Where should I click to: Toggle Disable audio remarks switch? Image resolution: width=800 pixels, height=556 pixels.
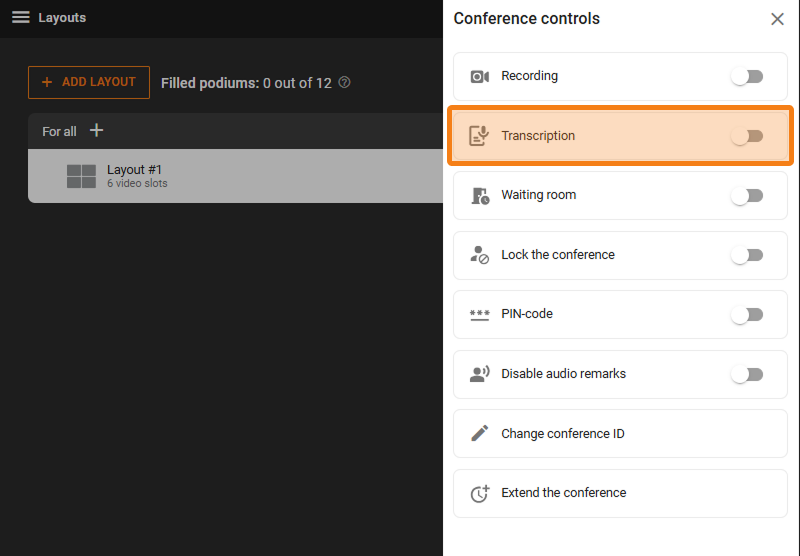(x=747, y=374)
